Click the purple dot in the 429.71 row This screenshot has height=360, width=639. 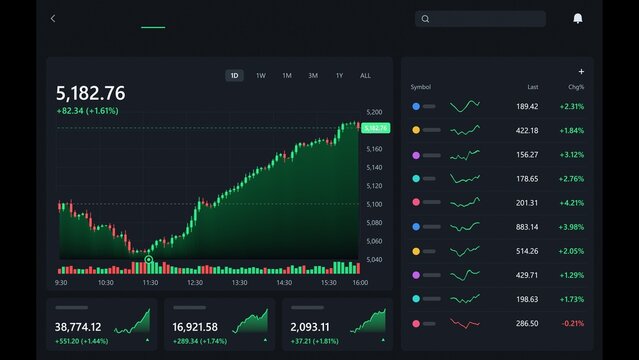416,275
